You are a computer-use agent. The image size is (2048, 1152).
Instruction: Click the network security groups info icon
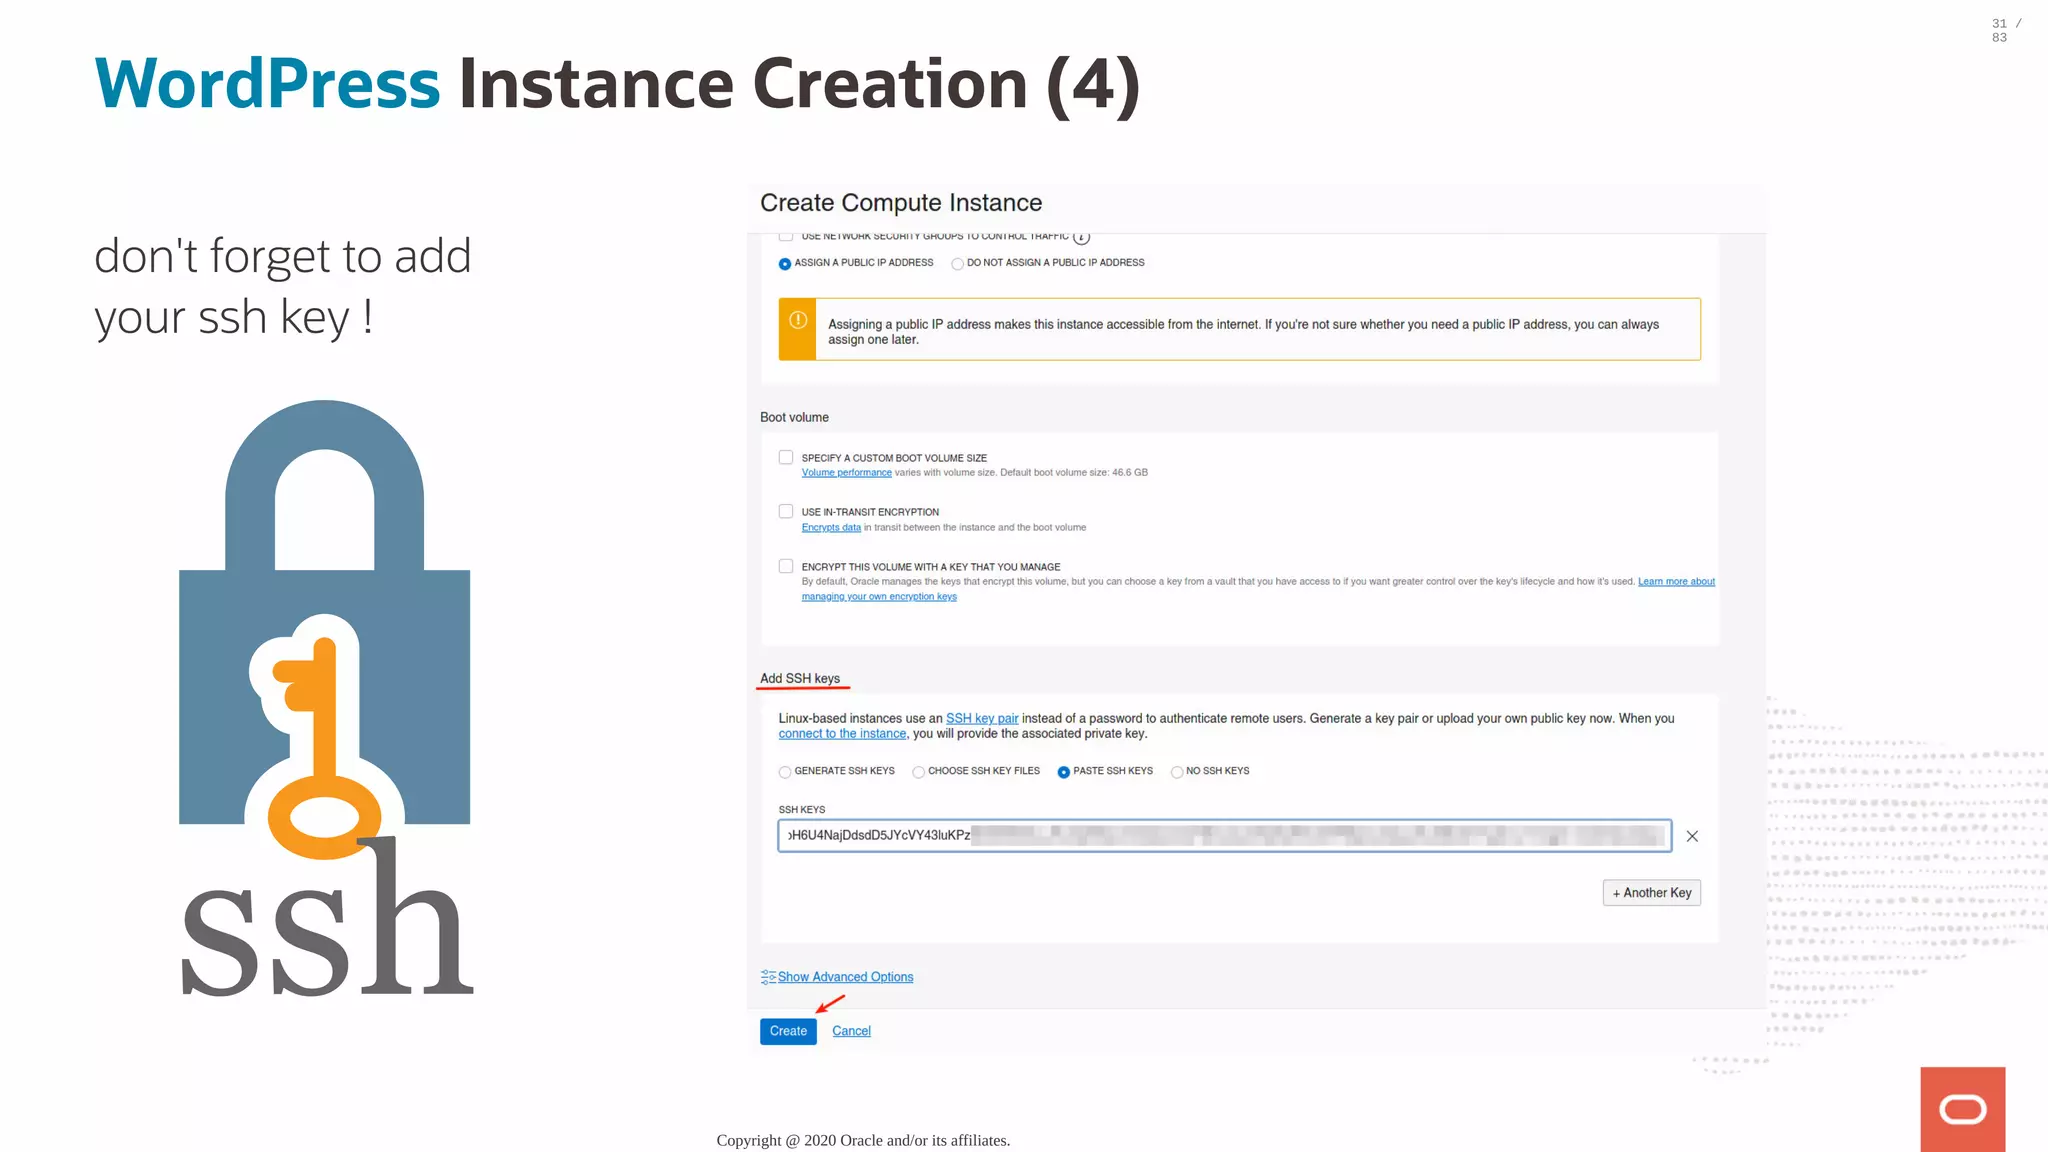coord(1081,237)
